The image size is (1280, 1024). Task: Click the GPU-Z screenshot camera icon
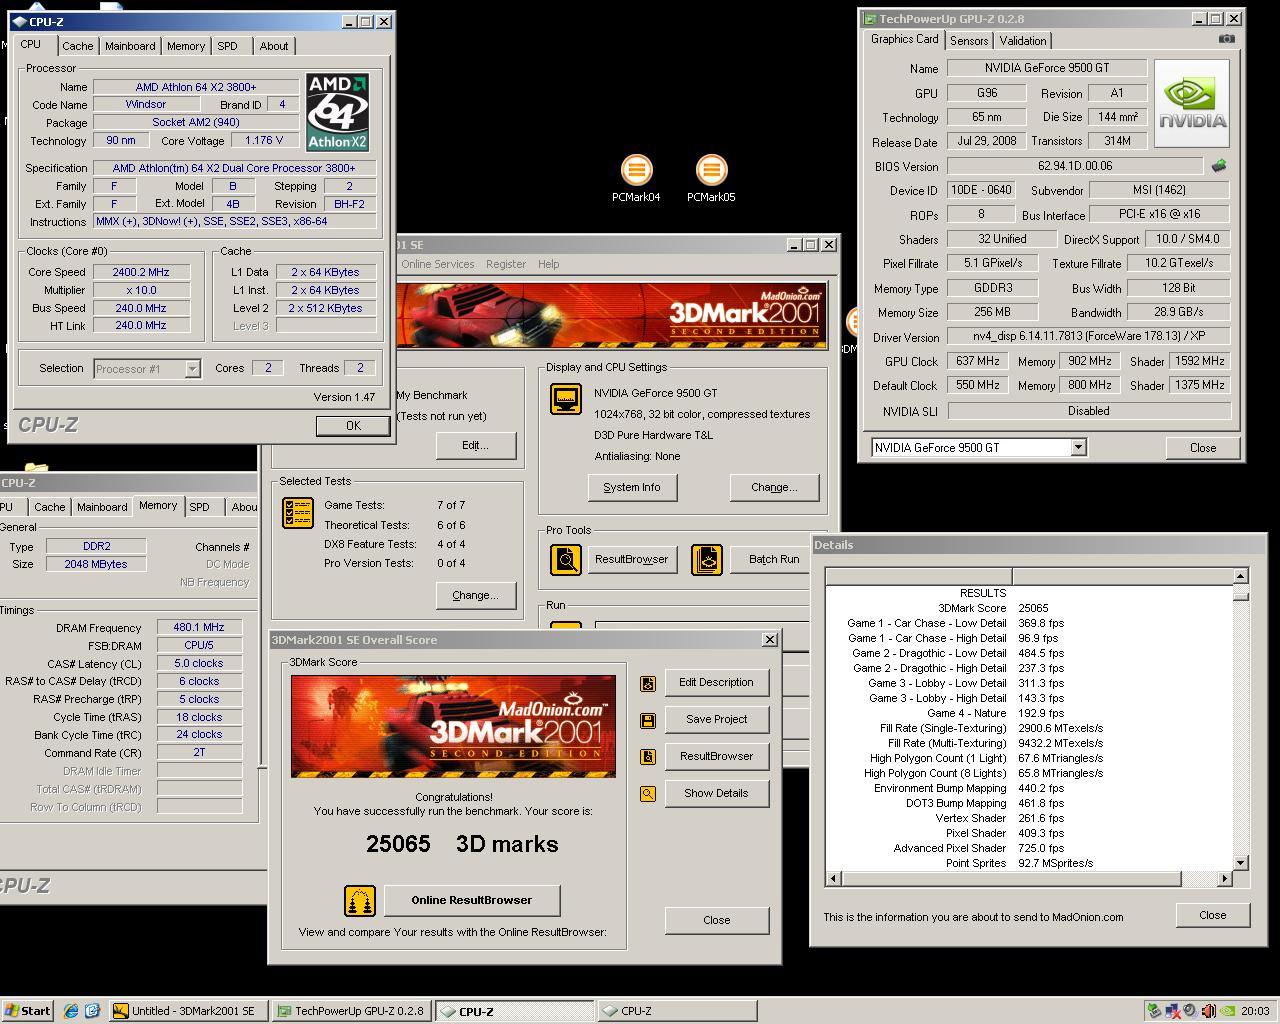pos(1226,39)
